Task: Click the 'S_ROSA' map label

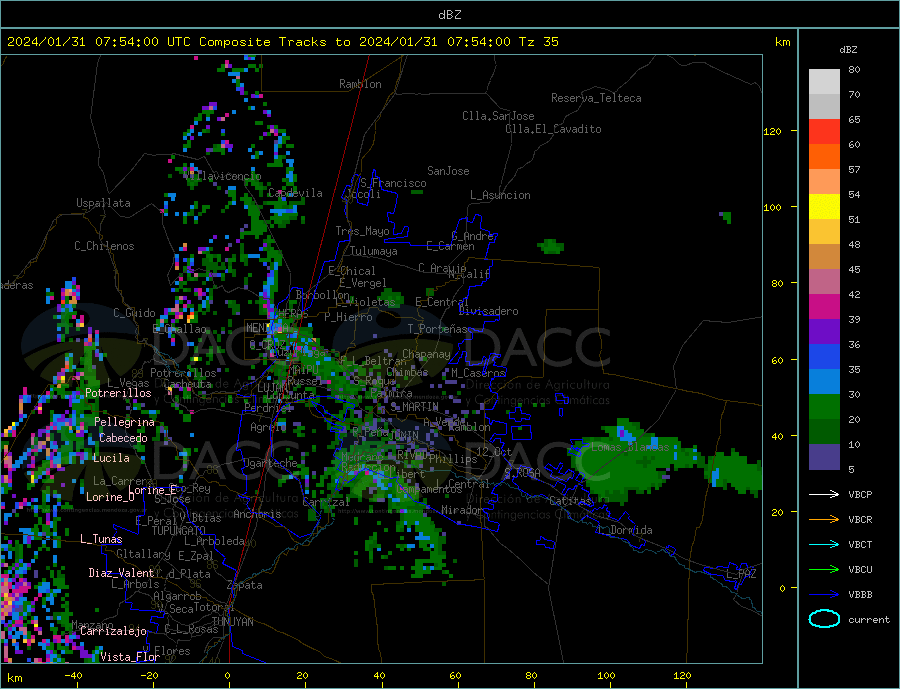Action: click(x=522, y=473)
